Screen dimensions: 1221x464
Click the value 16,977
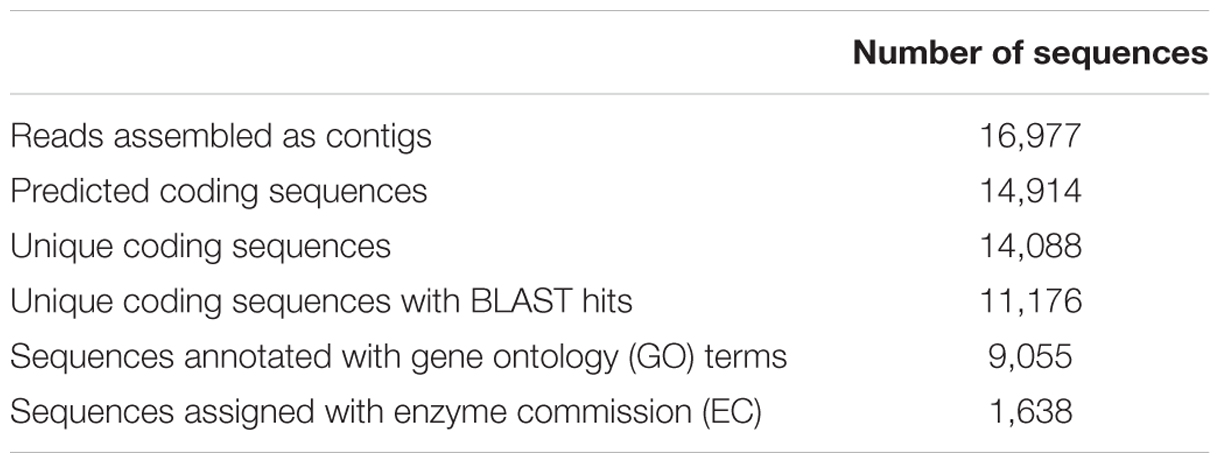(1030, 135)
